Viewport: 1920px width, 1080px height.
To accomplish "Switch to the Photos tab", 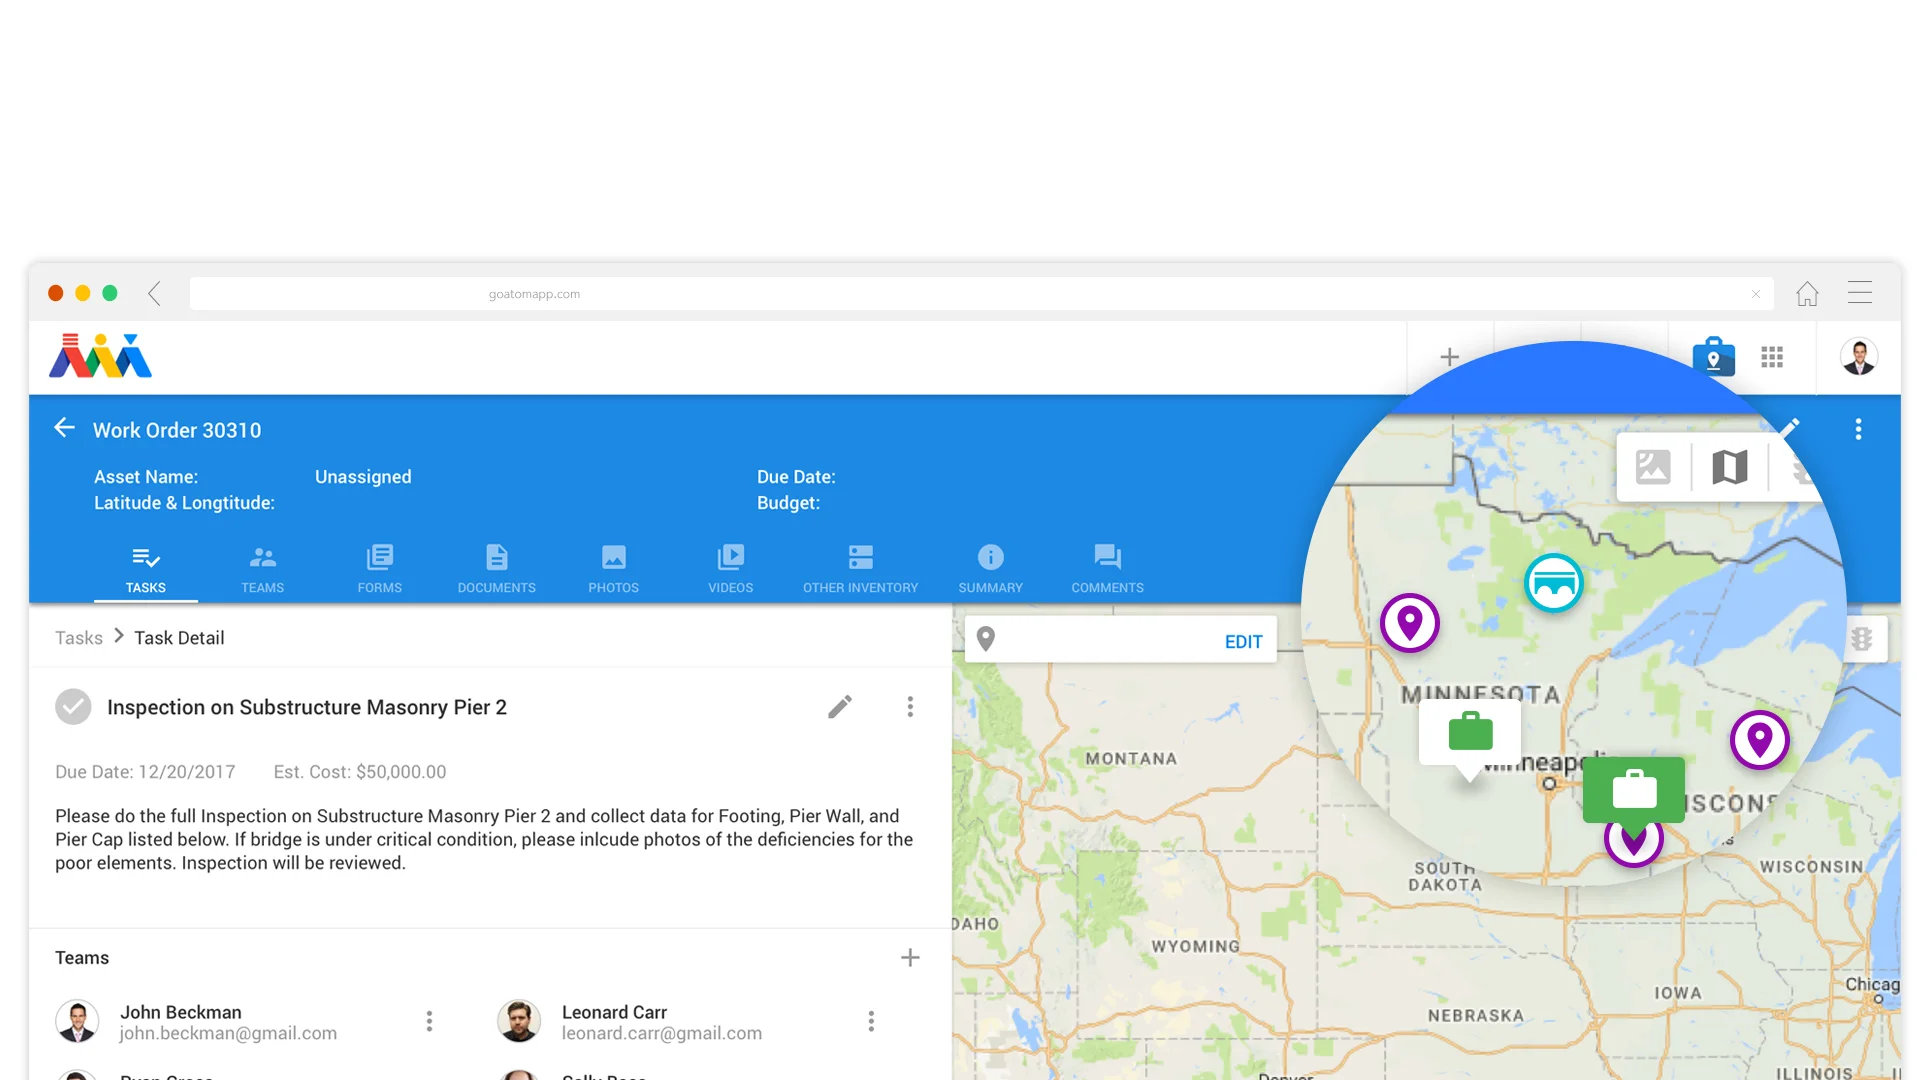I will coord(614,570).
